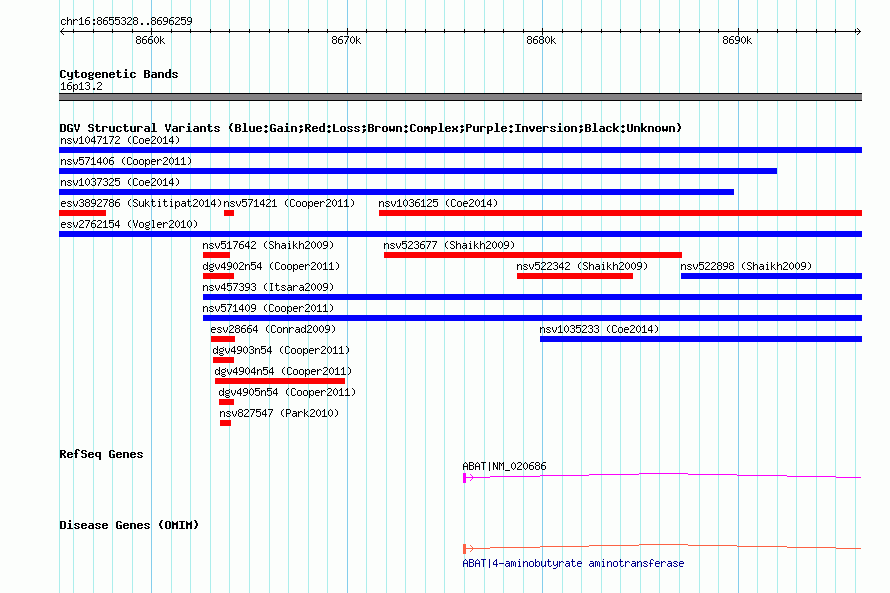This screenshot has height=593, width=890.
Task: Click the nsv571421 (Cooper2011) text label
Action: pos(289,203)
